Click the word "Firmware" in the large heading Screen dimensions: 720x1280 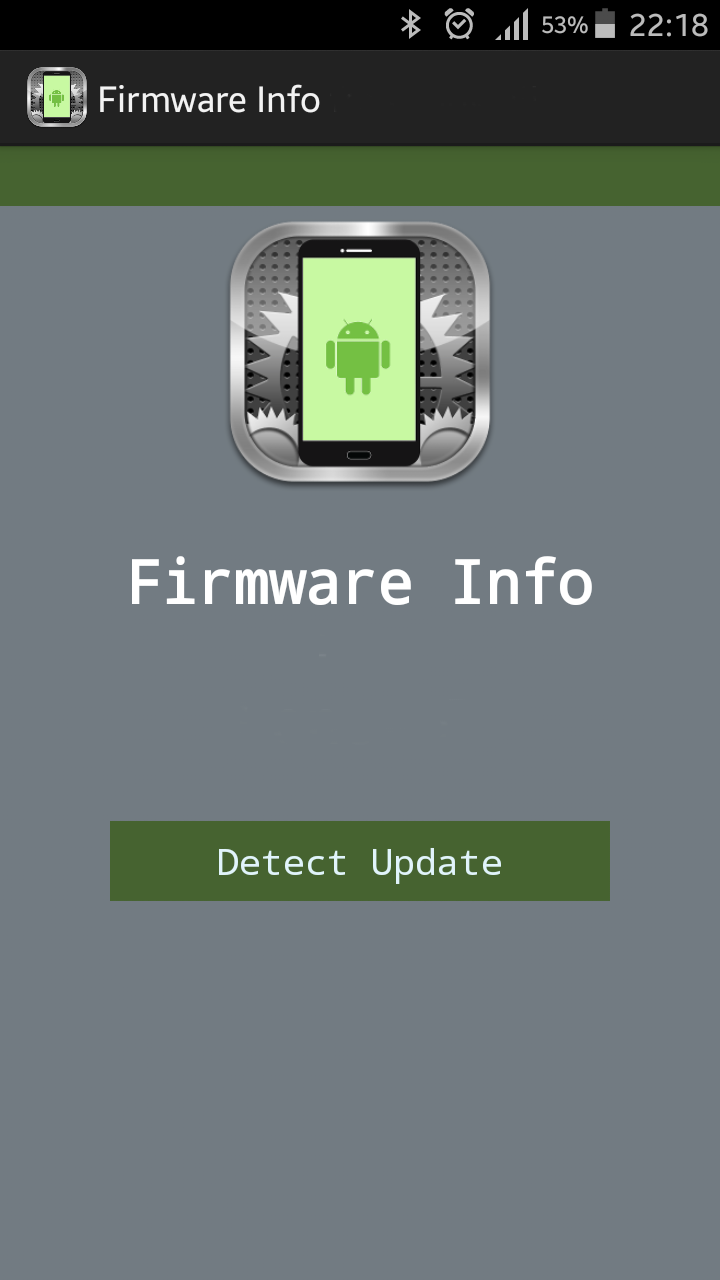pos(270,582)
